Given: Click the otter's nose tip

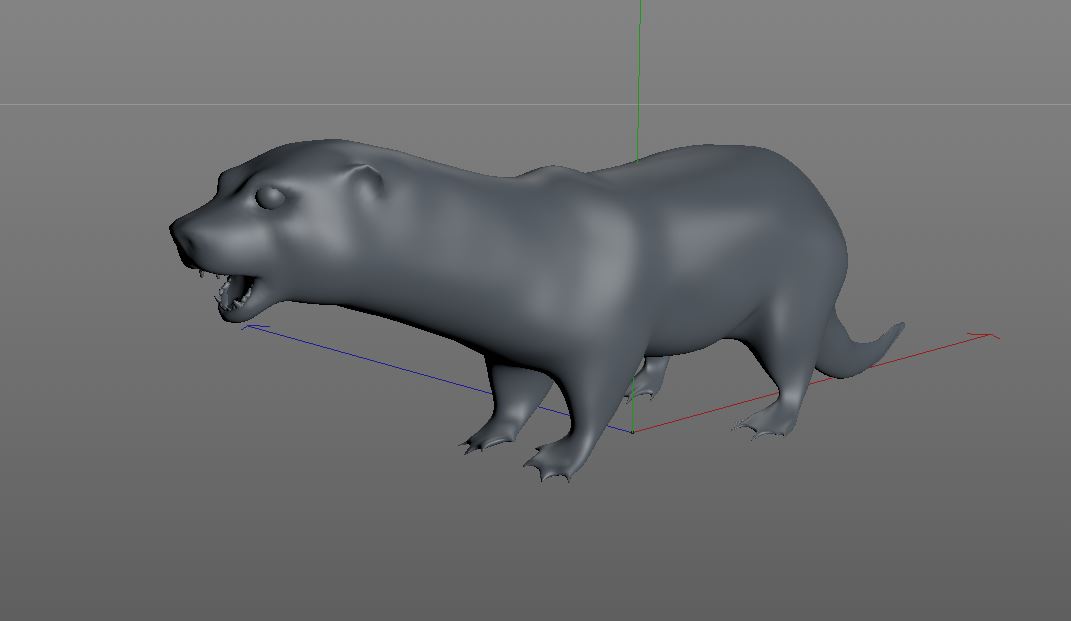Looking at the screenshot, I should 178,230.
